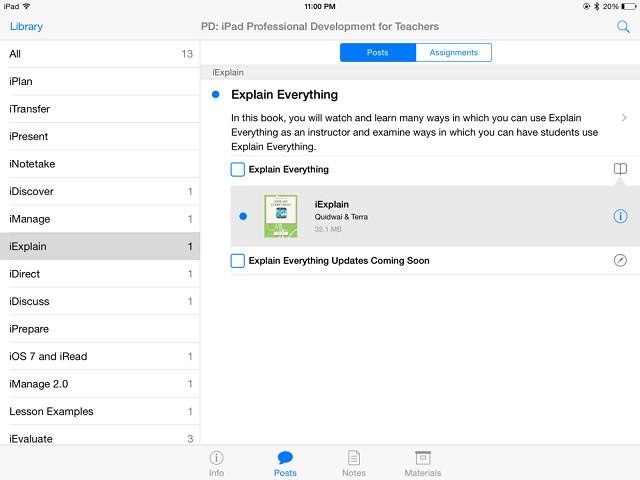Screen dimensions: 640x480
Task: Tap the course title PD: iPad Professional Development
Action: coord(320,27)
